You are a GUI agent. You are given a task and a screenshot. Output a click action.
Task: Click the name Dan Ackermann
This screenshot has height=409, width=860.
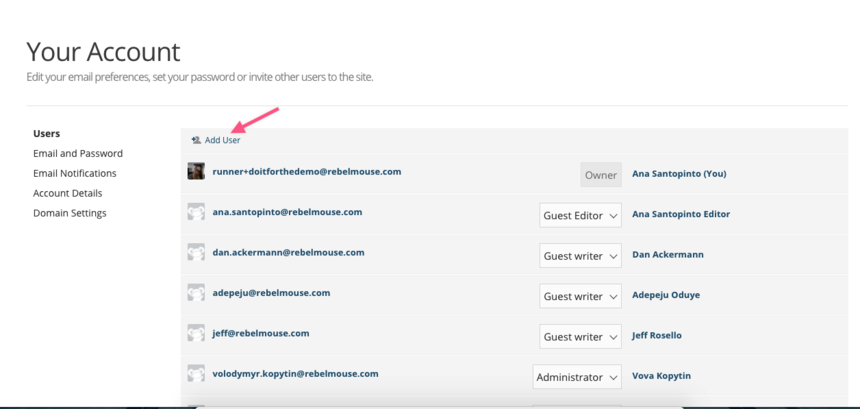(667, 255)
